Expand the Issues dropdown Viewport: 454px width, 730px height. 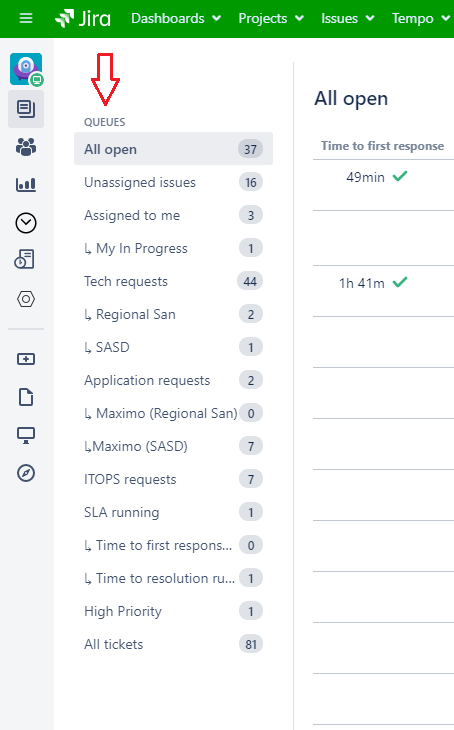[348, 18]
